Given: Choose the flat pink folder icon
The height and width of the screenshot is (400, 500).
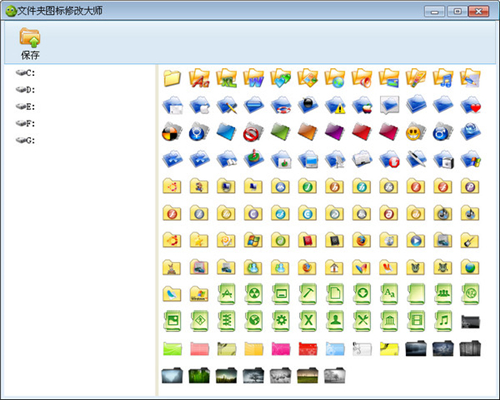Looking at the screenshot, I should click(199, 349).
